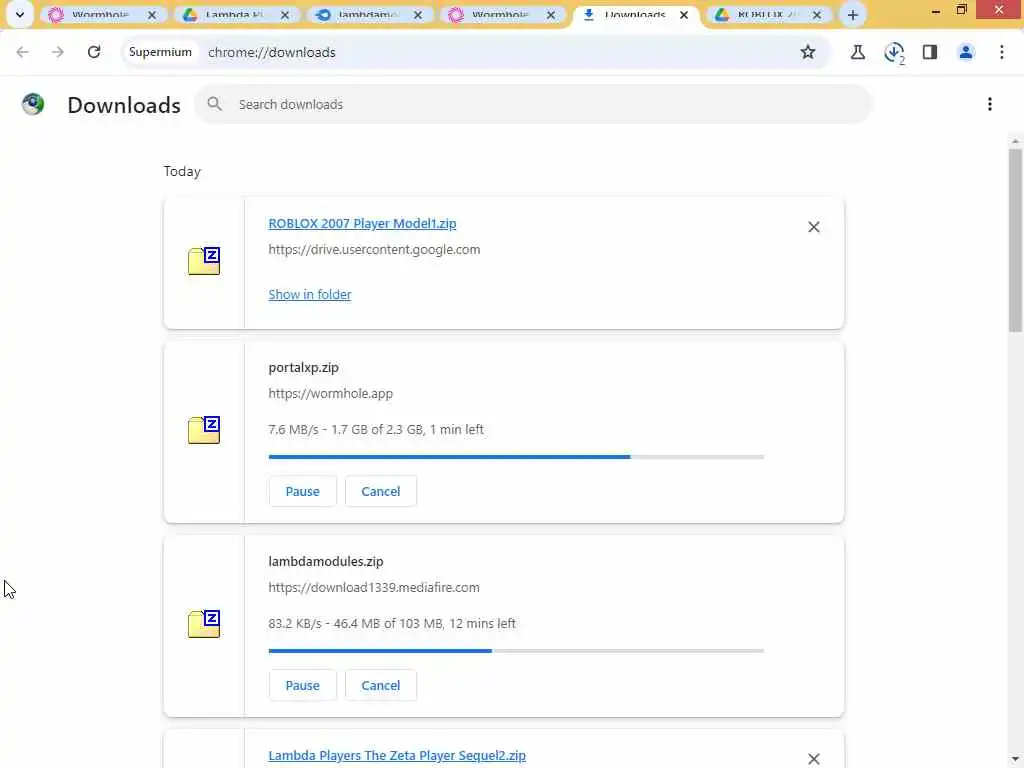
Task: Bookmark this page with the star icon
Action: (808, 52)
